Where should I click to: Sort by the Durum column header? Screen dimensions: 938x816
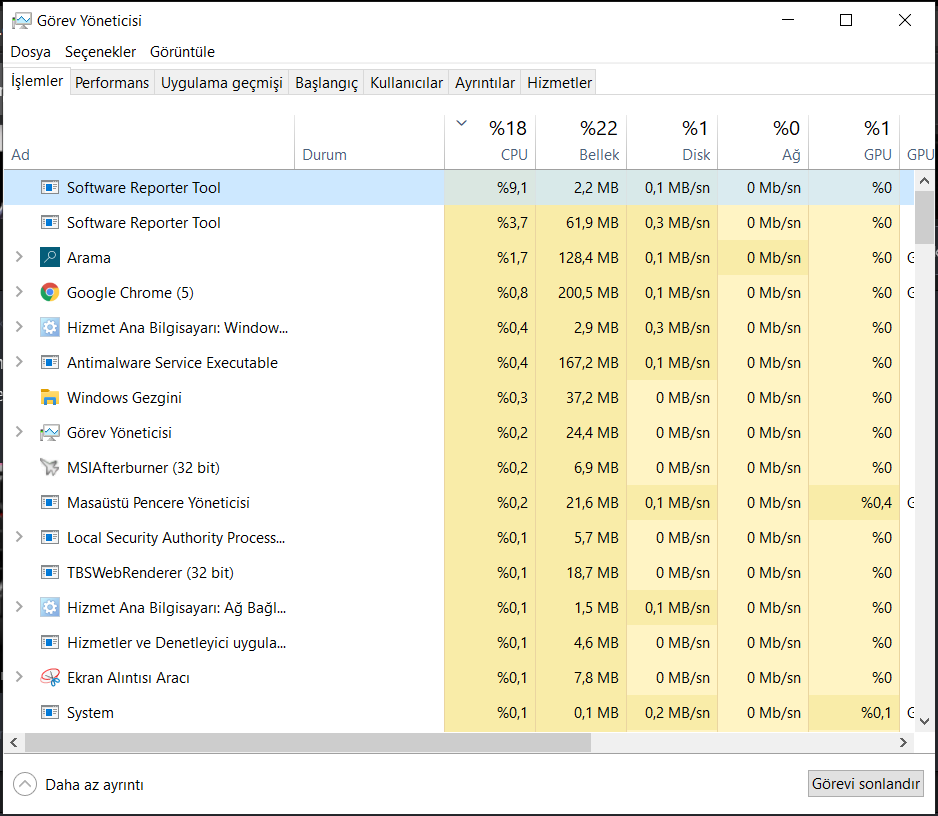pyautogui.click(x=370, y=142)
